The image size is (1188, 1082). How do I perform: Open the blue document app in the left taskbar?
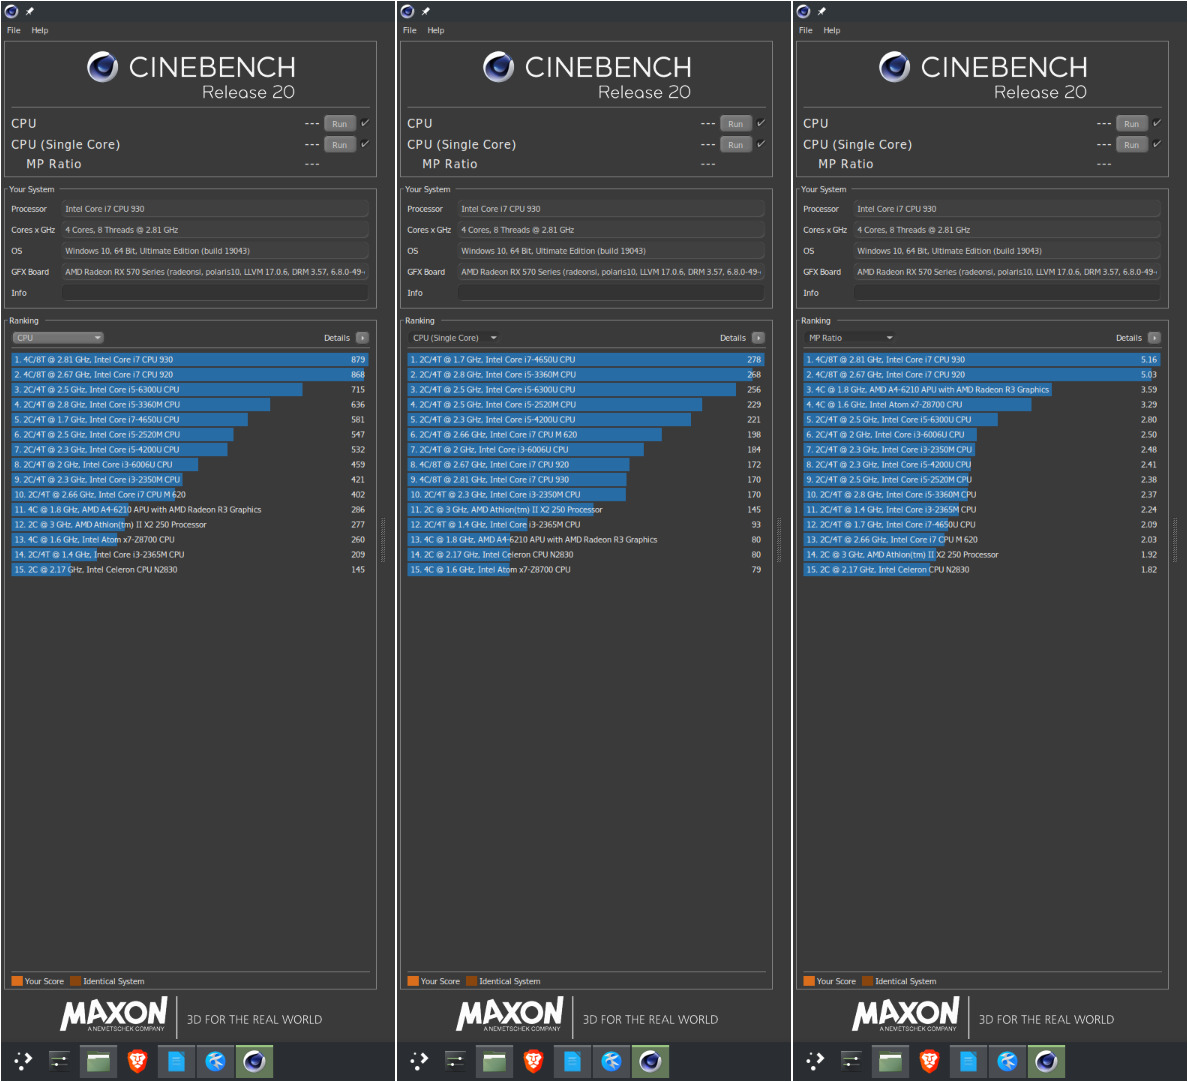(x=176, y=1061)
